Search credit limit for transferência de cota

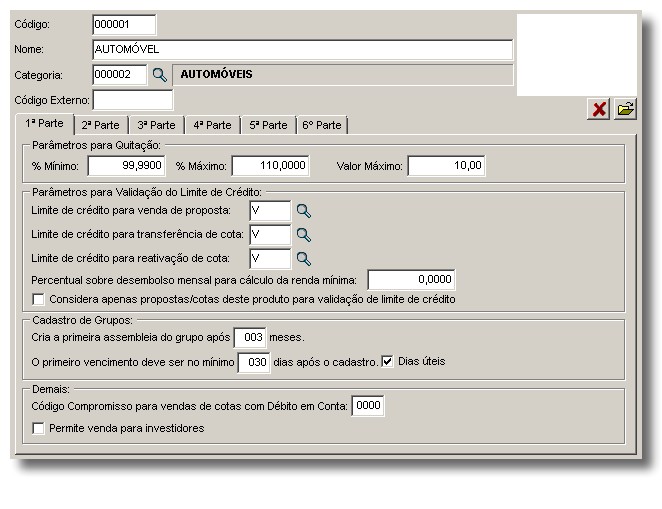[x=304, y=235]
